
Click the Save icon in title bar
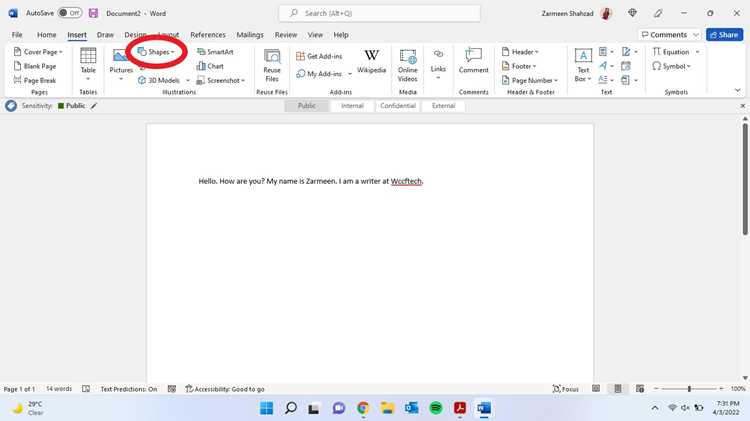pos(93,13)
